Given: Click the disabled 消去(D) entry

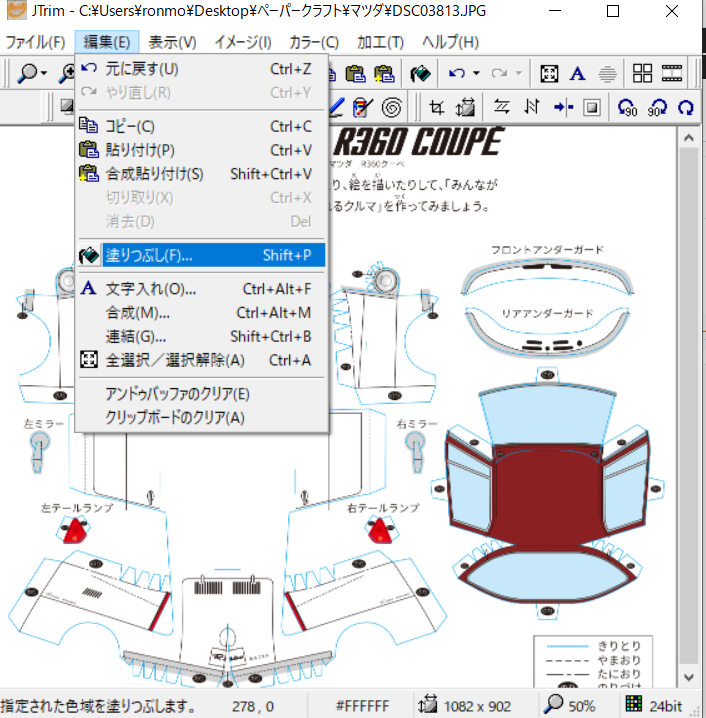Looking at the screenshot, I should [201, 222].
